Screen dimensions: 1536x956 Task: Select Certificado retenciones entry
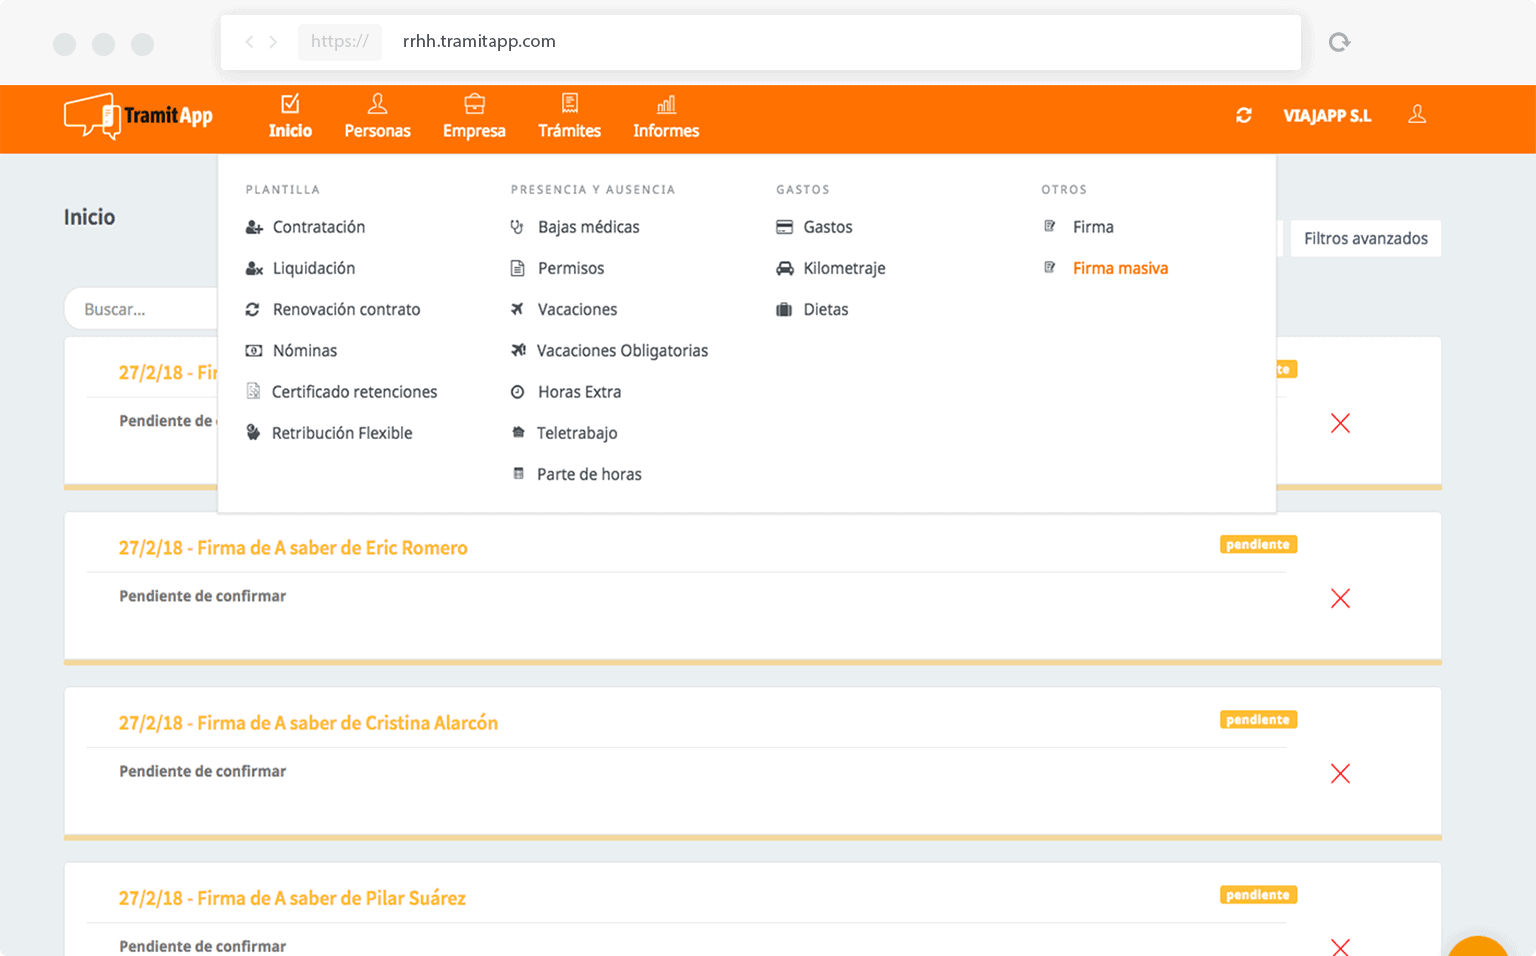pyautogui.click(x=354, y=392)
